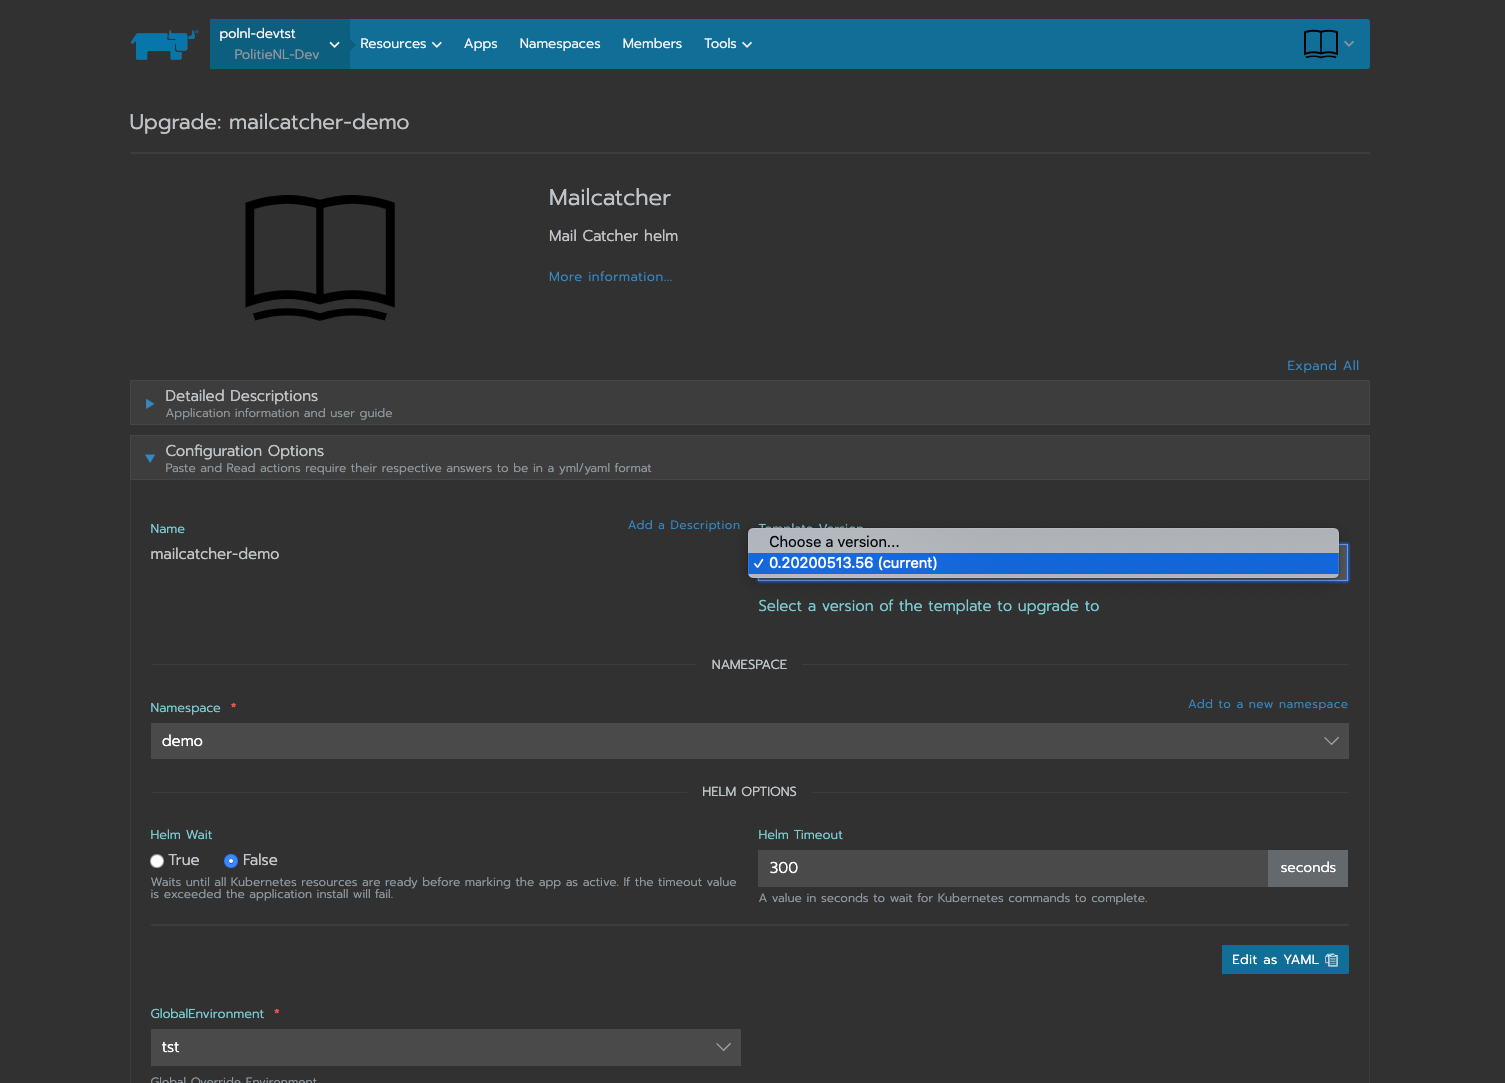The height and width of the screenshot is (1083, 1505).
Task: Click the Helm Timeout label
Action: [x=800, y=835]
